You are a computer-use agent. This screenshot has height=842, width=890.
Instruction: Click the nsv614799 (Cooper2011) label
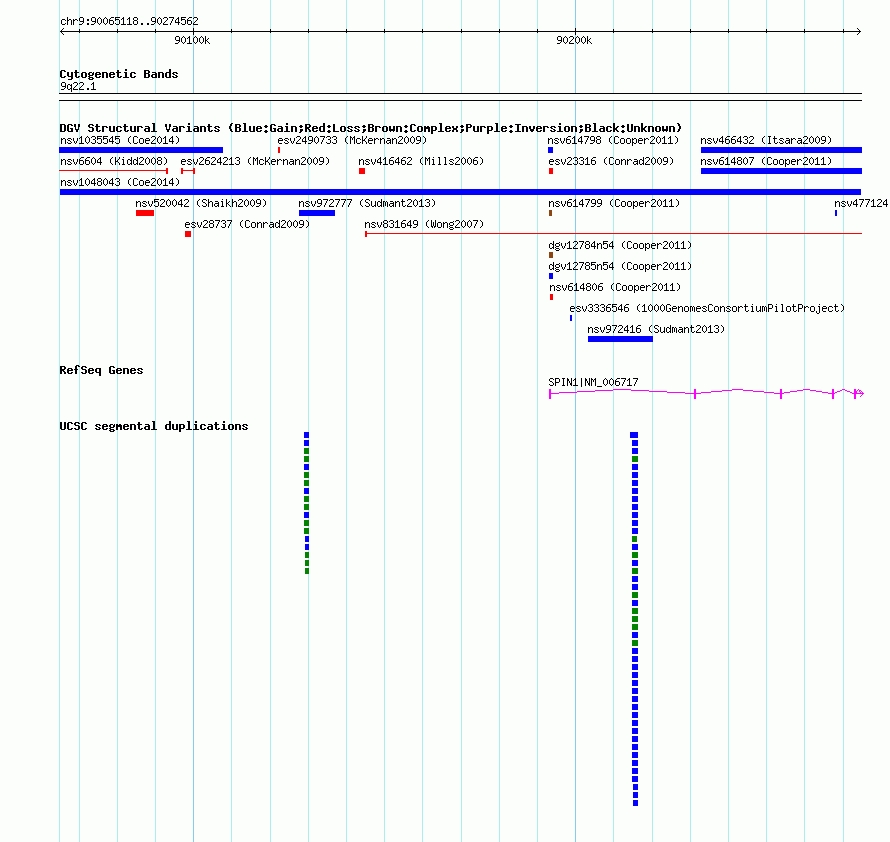click(x=614, y=203)
